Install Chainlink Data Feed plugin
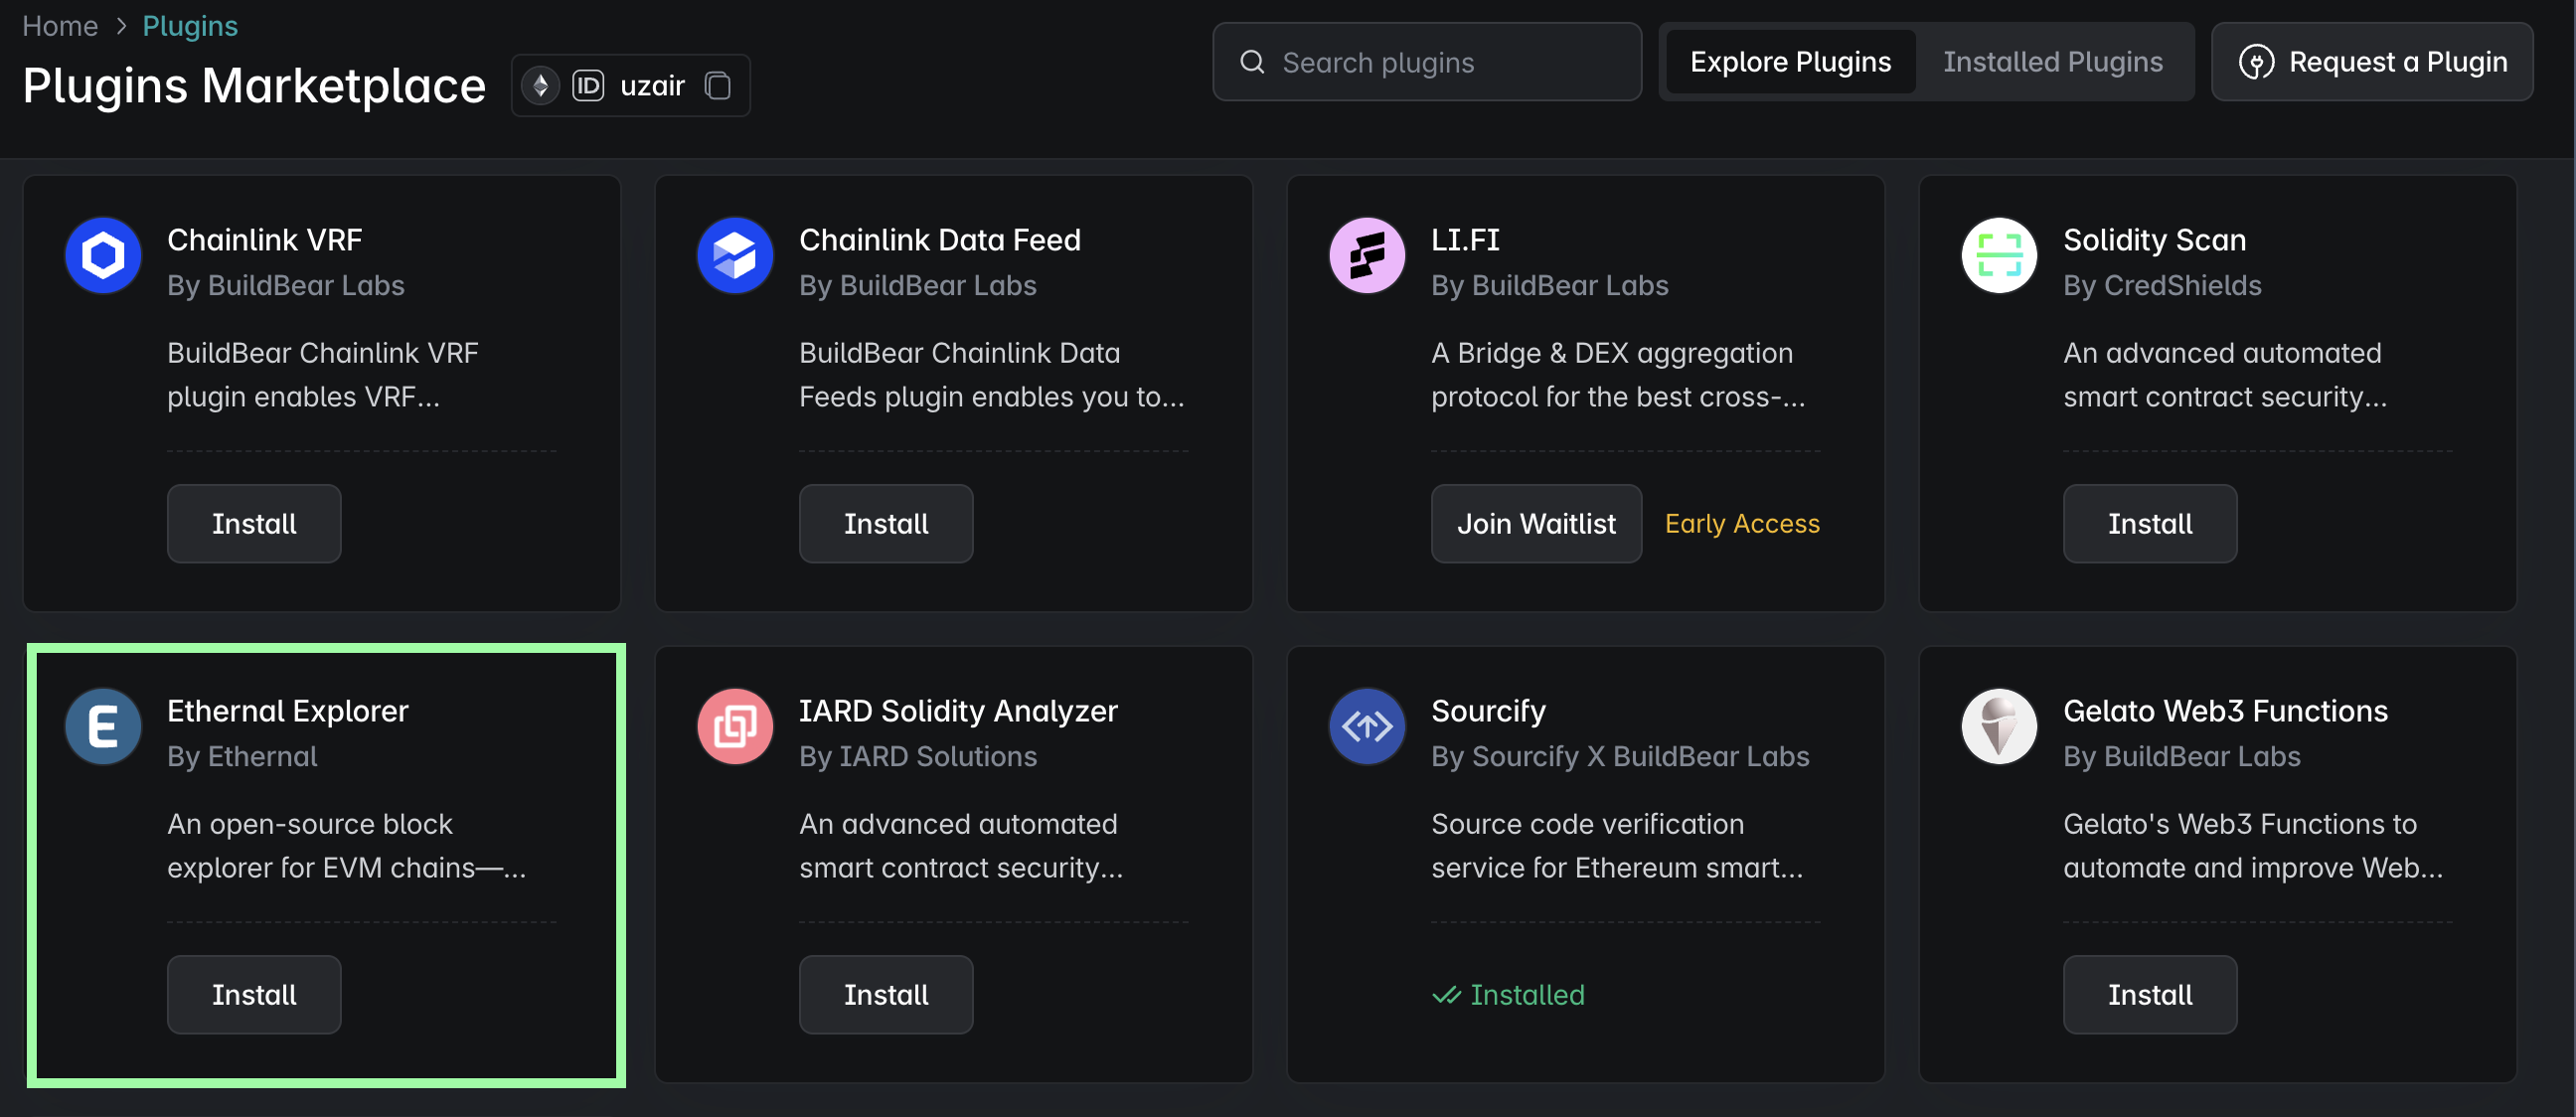2576x1117 pixels. tap(886, 524)
